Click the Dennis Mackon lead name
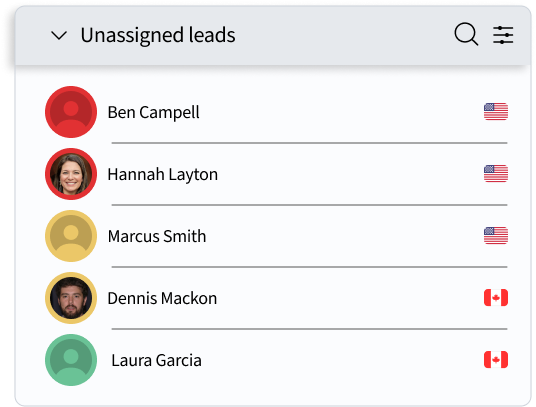 click(x=162, y=298)
